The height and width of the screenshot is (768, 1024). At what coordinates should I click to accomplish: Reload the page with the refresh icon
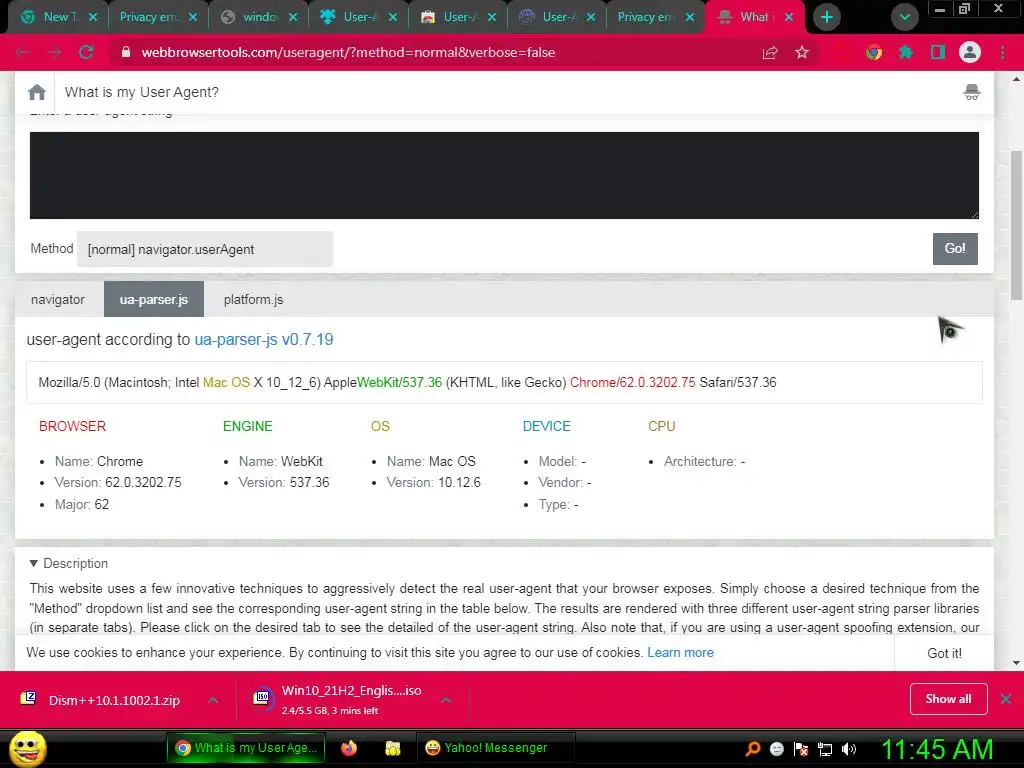pos(86,52)
